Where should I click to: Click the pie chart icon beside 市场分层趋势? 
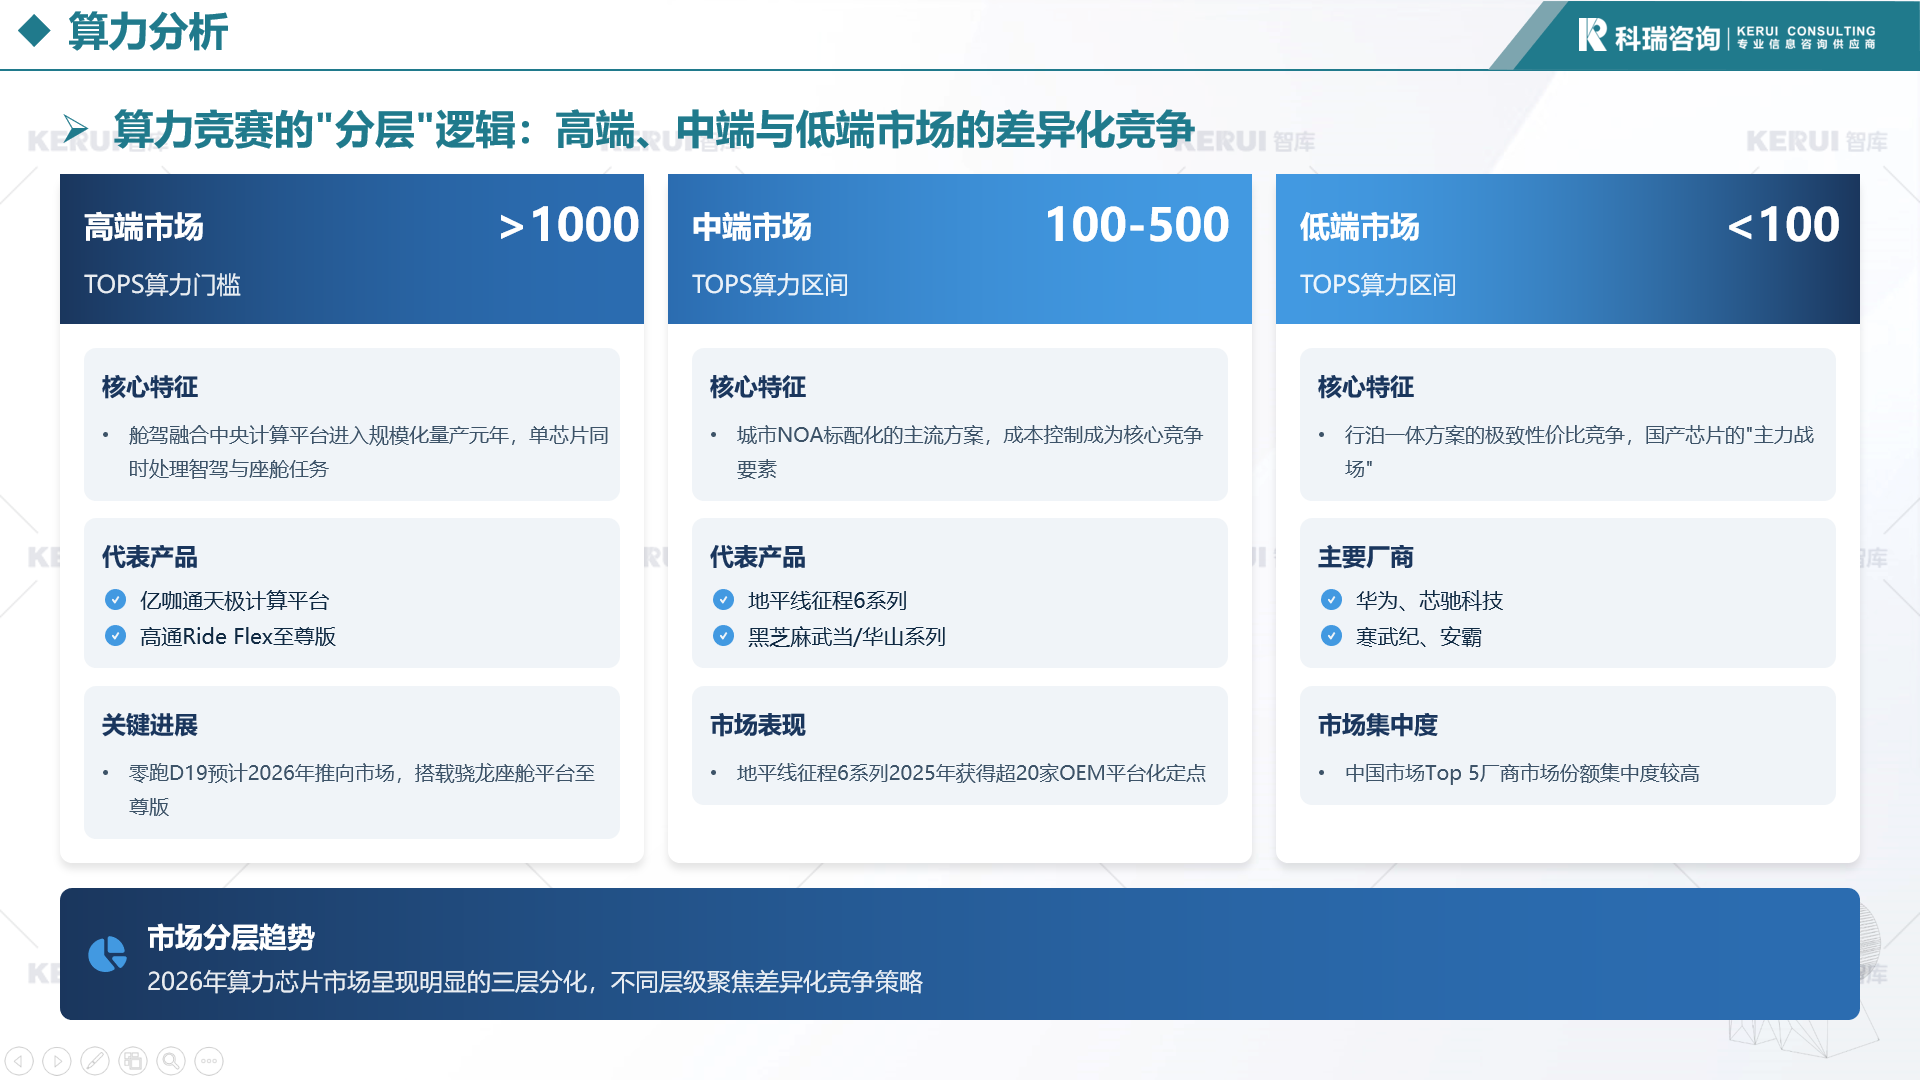pos(107,954)
